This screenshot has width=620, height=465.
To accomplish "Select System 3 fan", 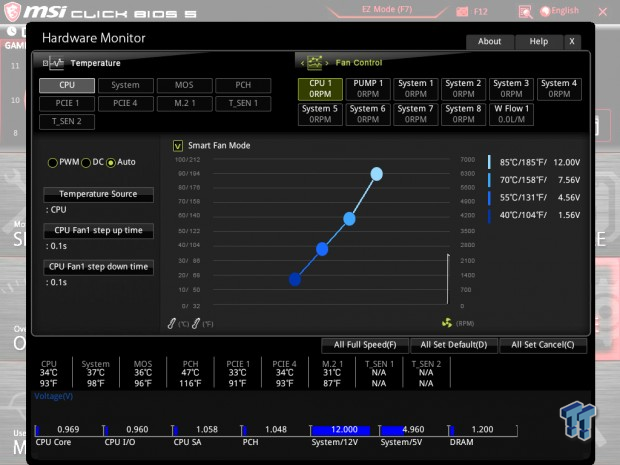I will (511, 89).
